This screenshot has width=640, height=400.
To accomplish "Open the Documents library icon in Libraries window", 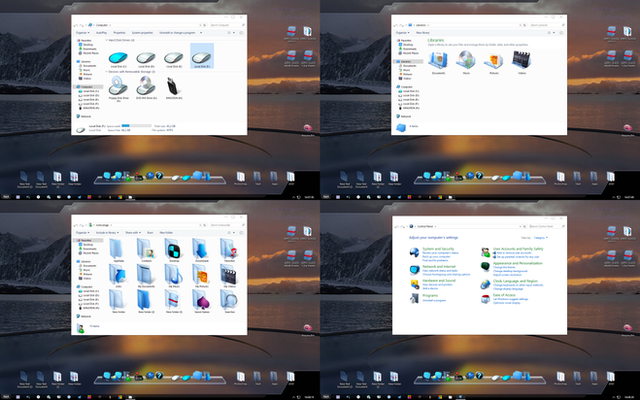I will pos(438,60).
